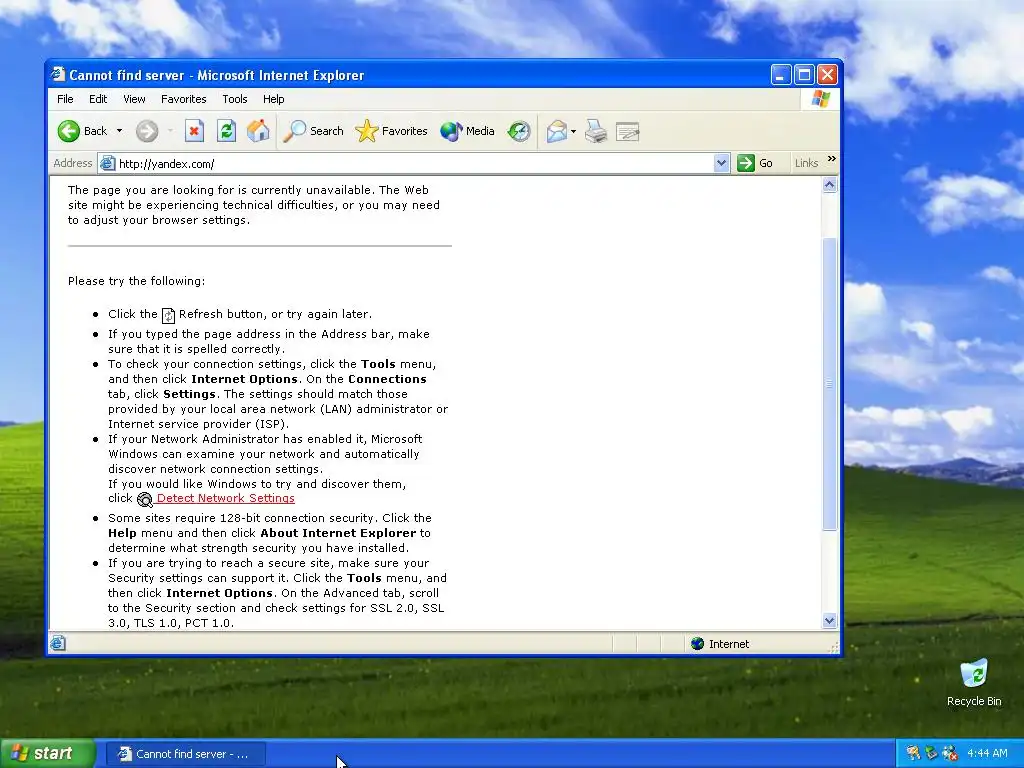Click the scrollbar up arrow
1024x768 pixels.
click(829, 185)
